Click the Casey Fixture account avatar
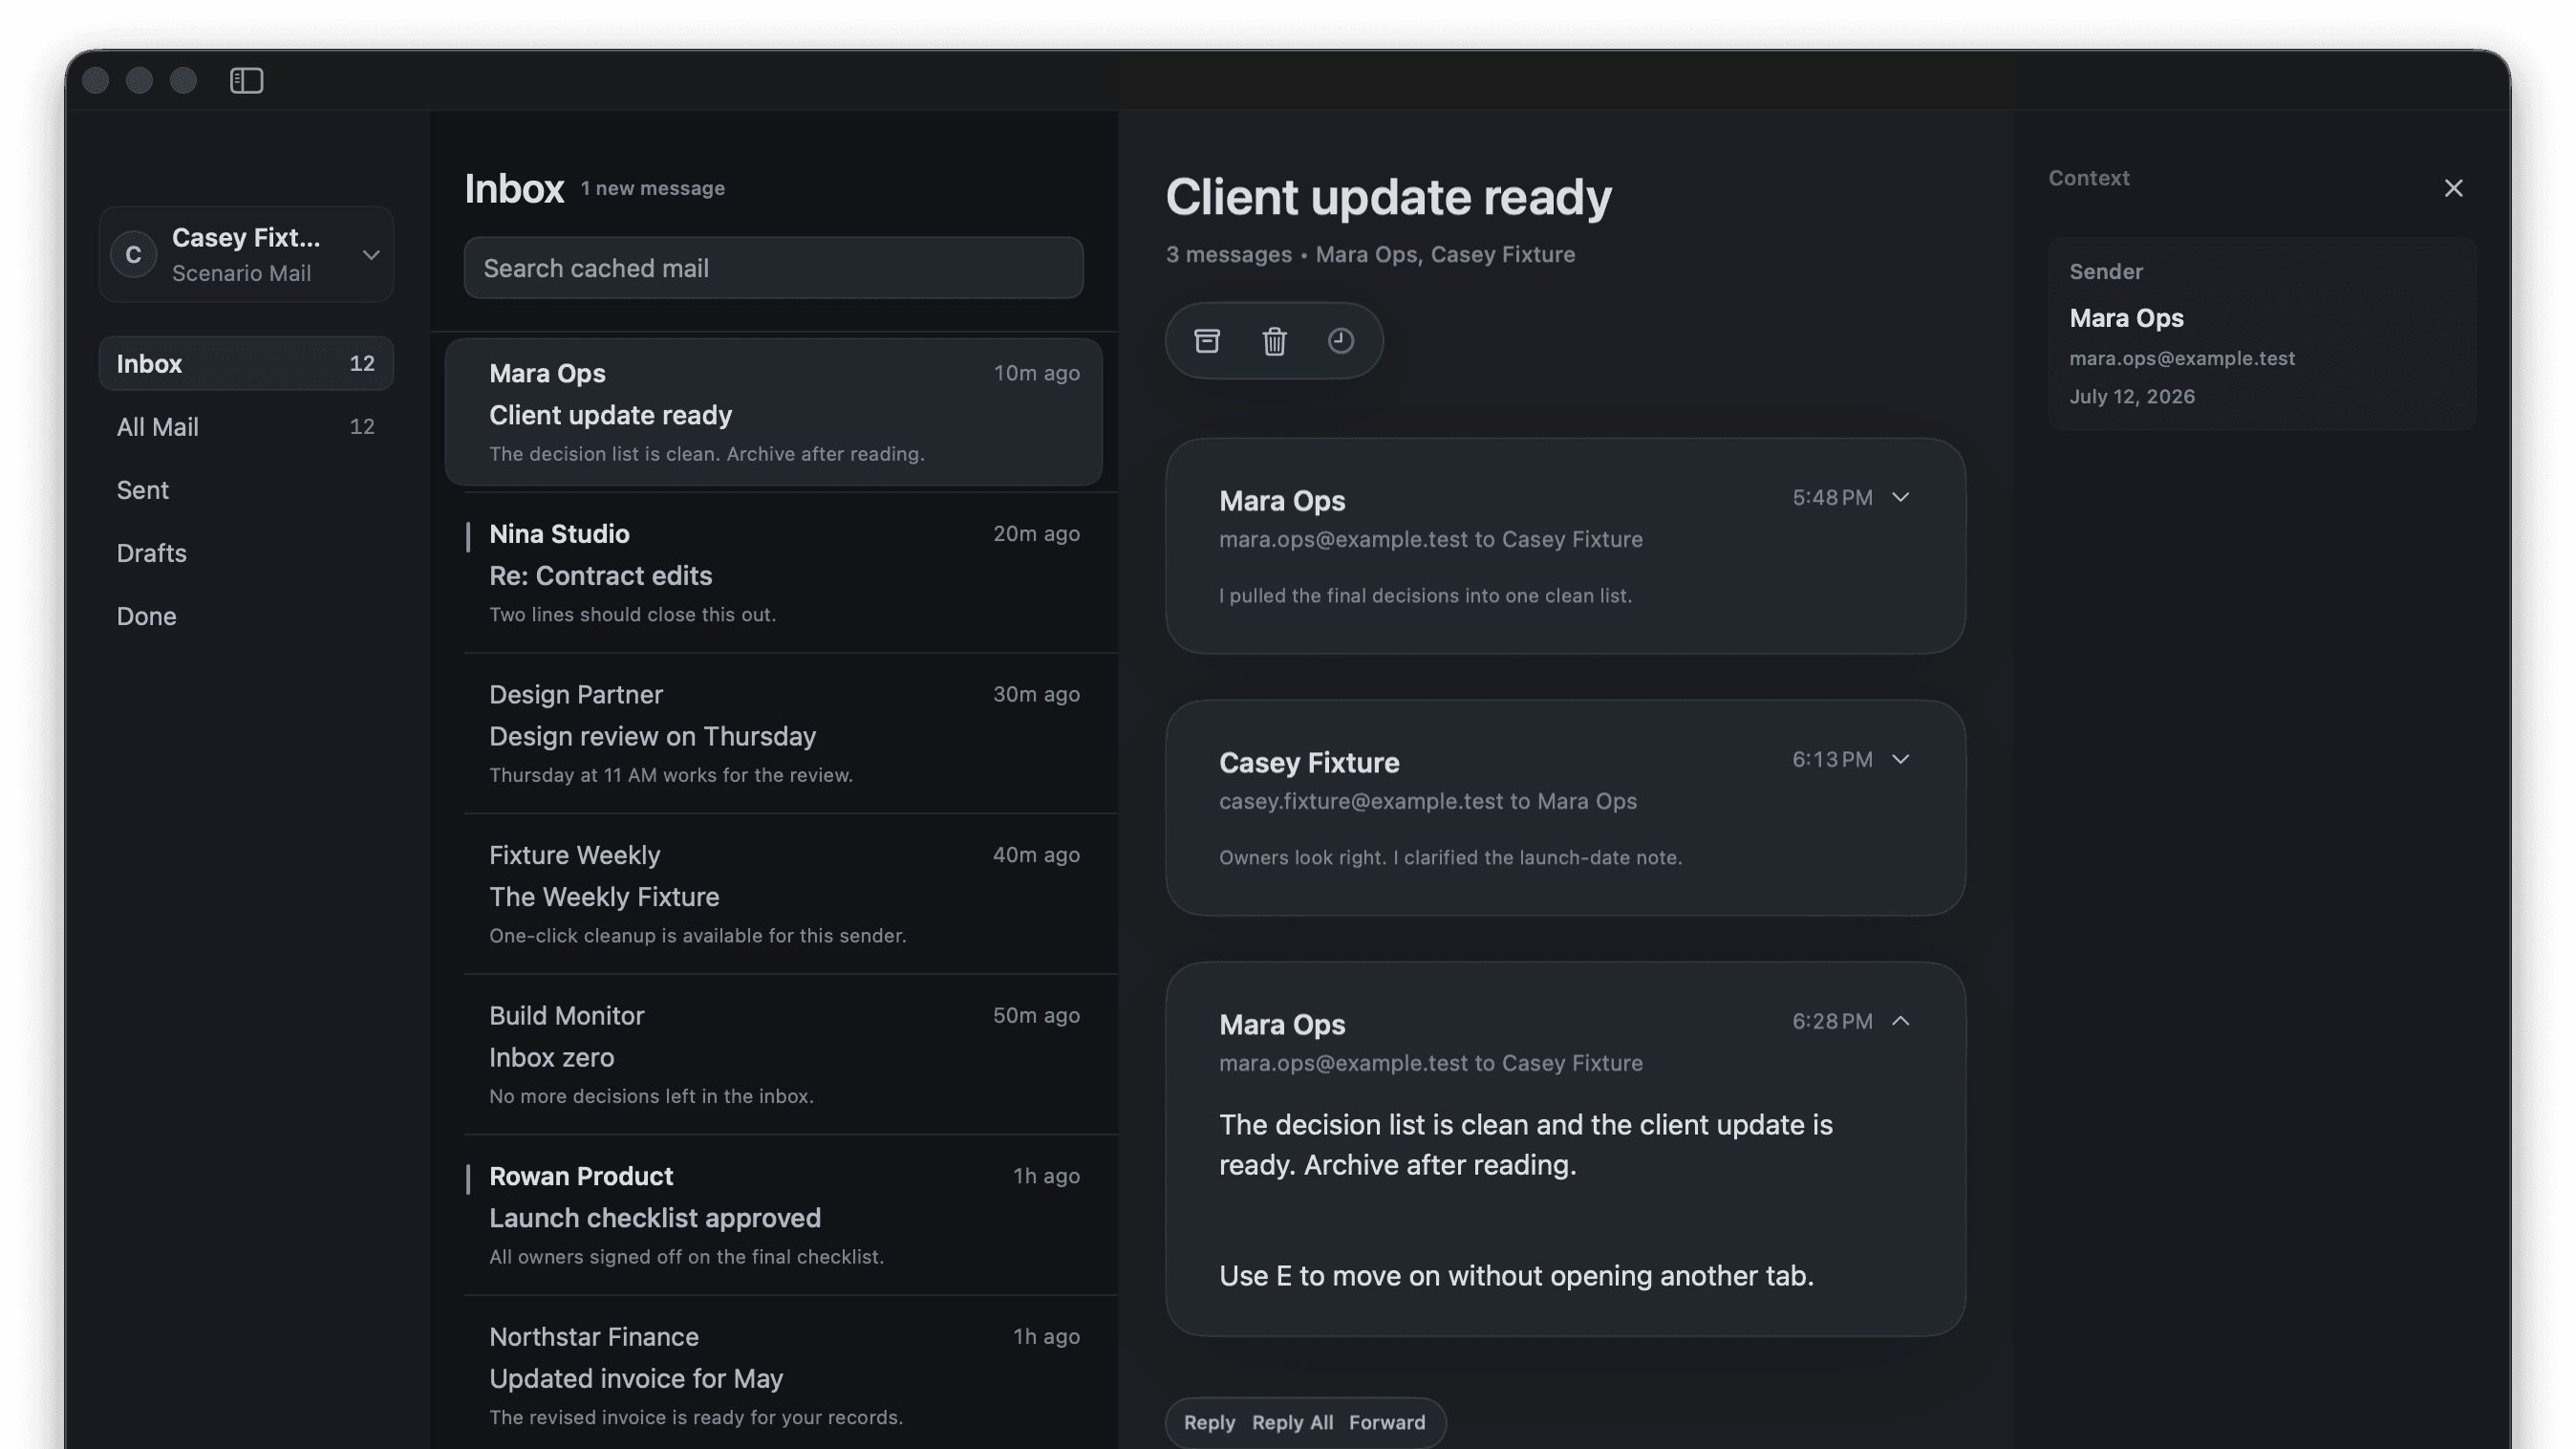 [133, 255]
